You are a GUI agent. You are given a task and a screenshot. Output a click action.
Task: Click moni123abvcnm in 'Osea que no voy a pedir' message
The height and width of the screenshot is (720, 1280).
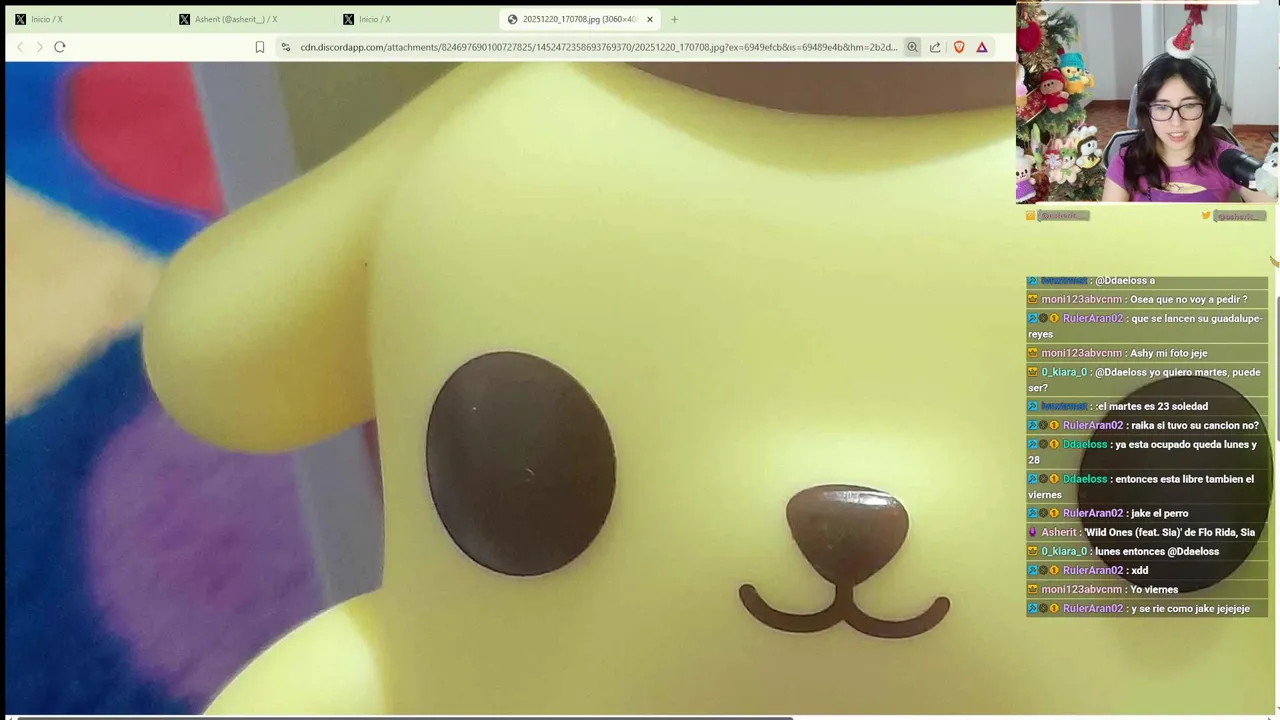1082,299
